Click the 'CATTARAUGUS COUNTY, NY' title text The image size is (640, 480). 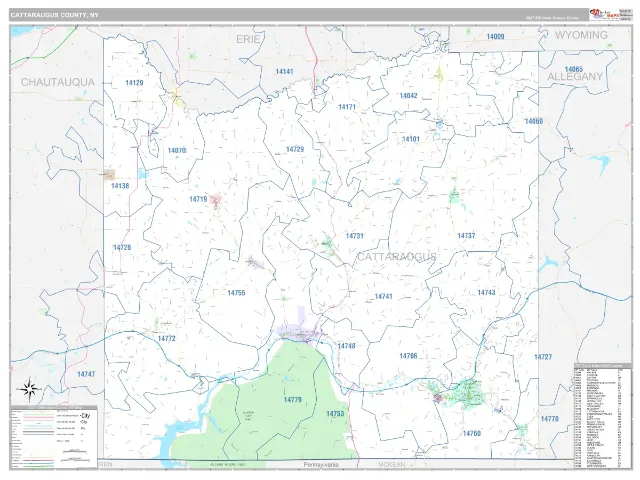click(54, 15)
